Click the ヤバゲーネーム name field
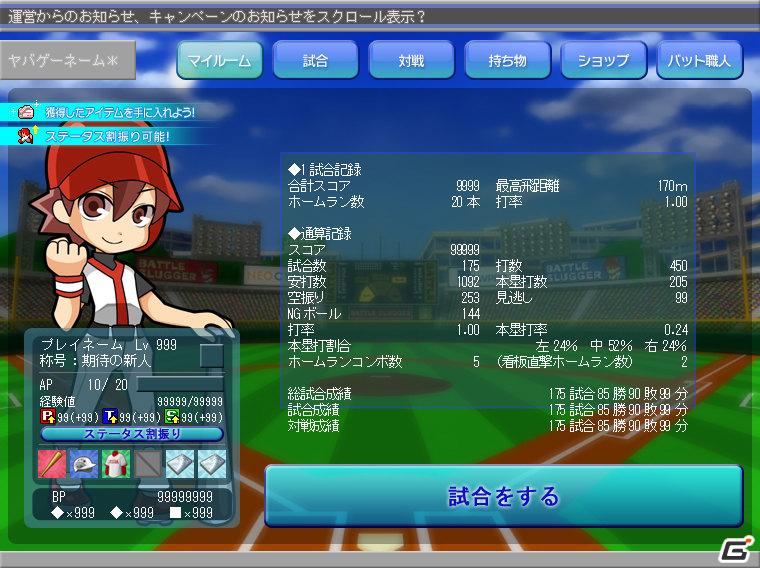Screen dimensions: 760x568 [68, 61]
